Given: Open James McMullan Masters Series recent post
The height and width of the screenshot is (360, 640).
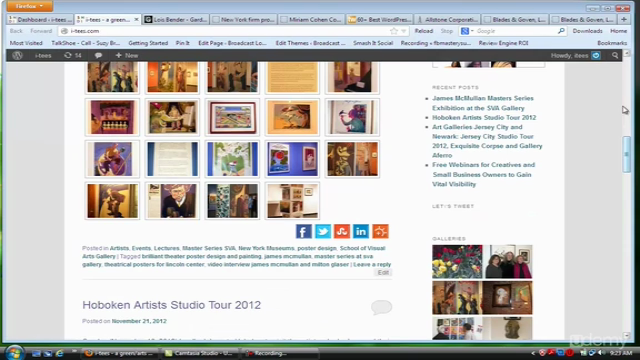Looking at the screenshot, I should point(483,103).
